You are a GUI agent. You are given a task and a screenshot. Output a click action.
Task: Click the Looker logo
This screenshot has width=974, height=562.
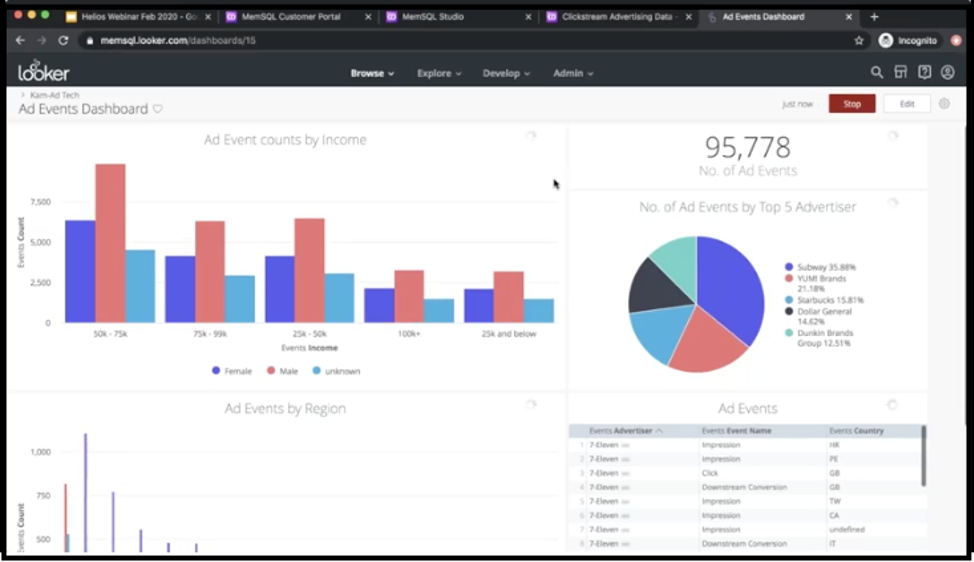click(43, 71)
